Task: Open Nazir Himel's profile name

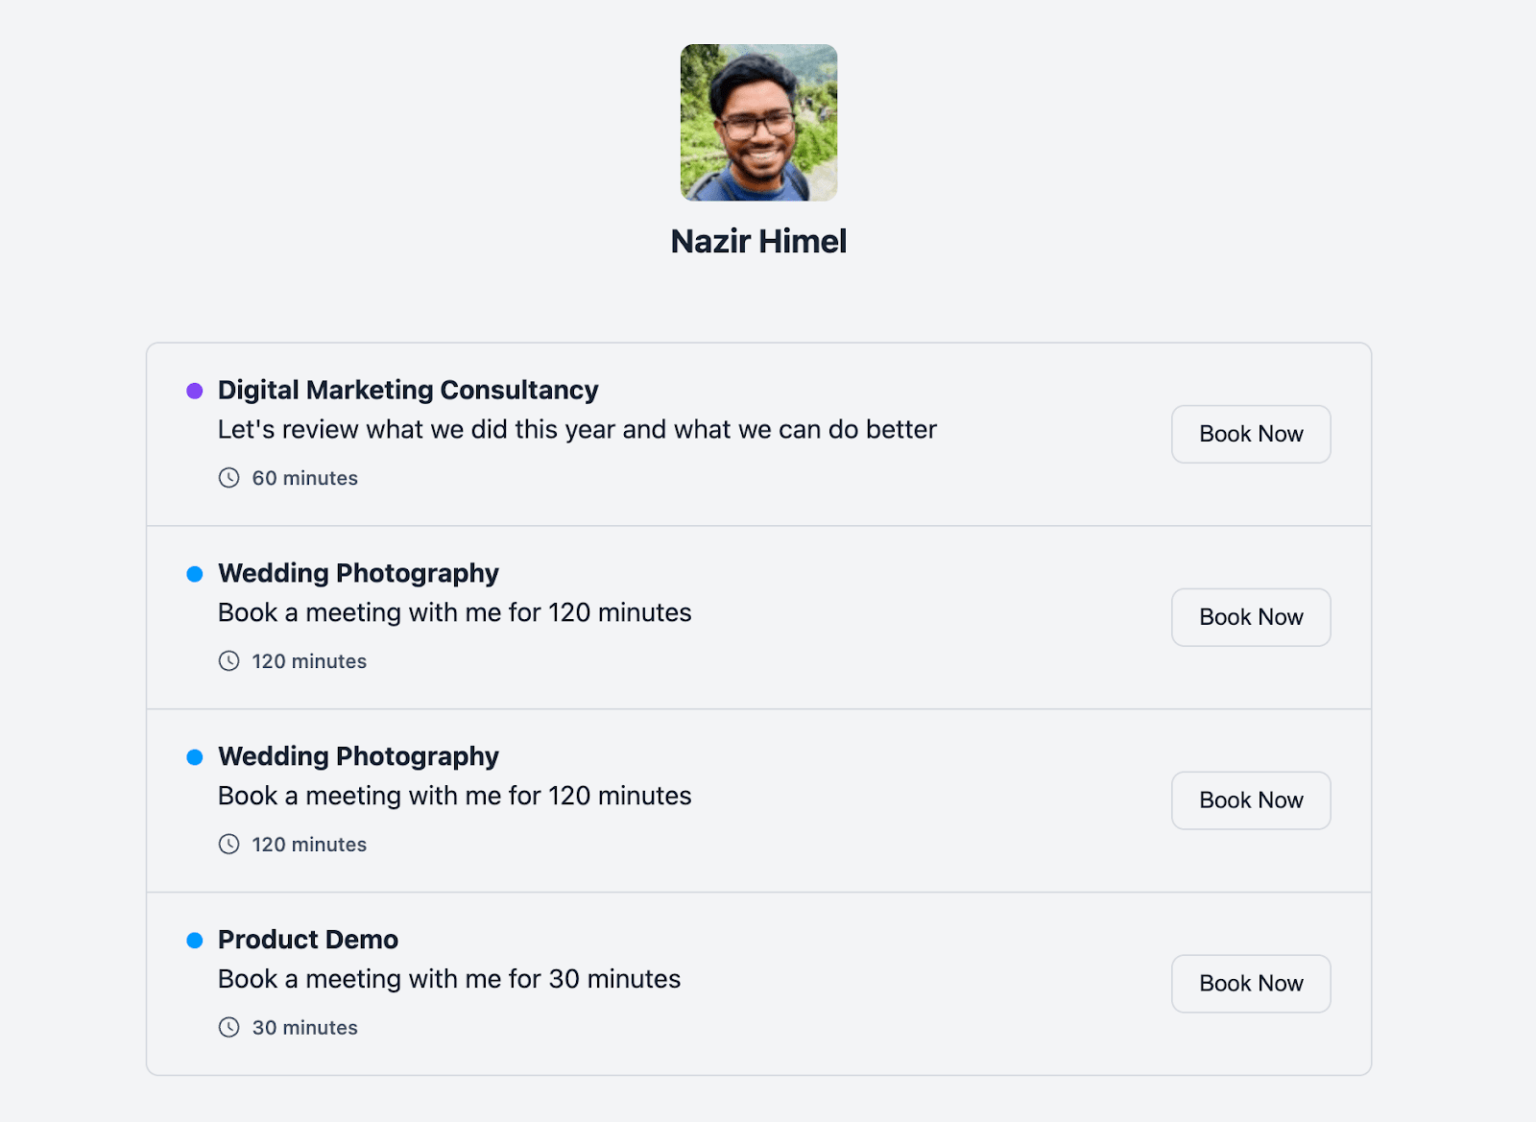Action: 758,240
